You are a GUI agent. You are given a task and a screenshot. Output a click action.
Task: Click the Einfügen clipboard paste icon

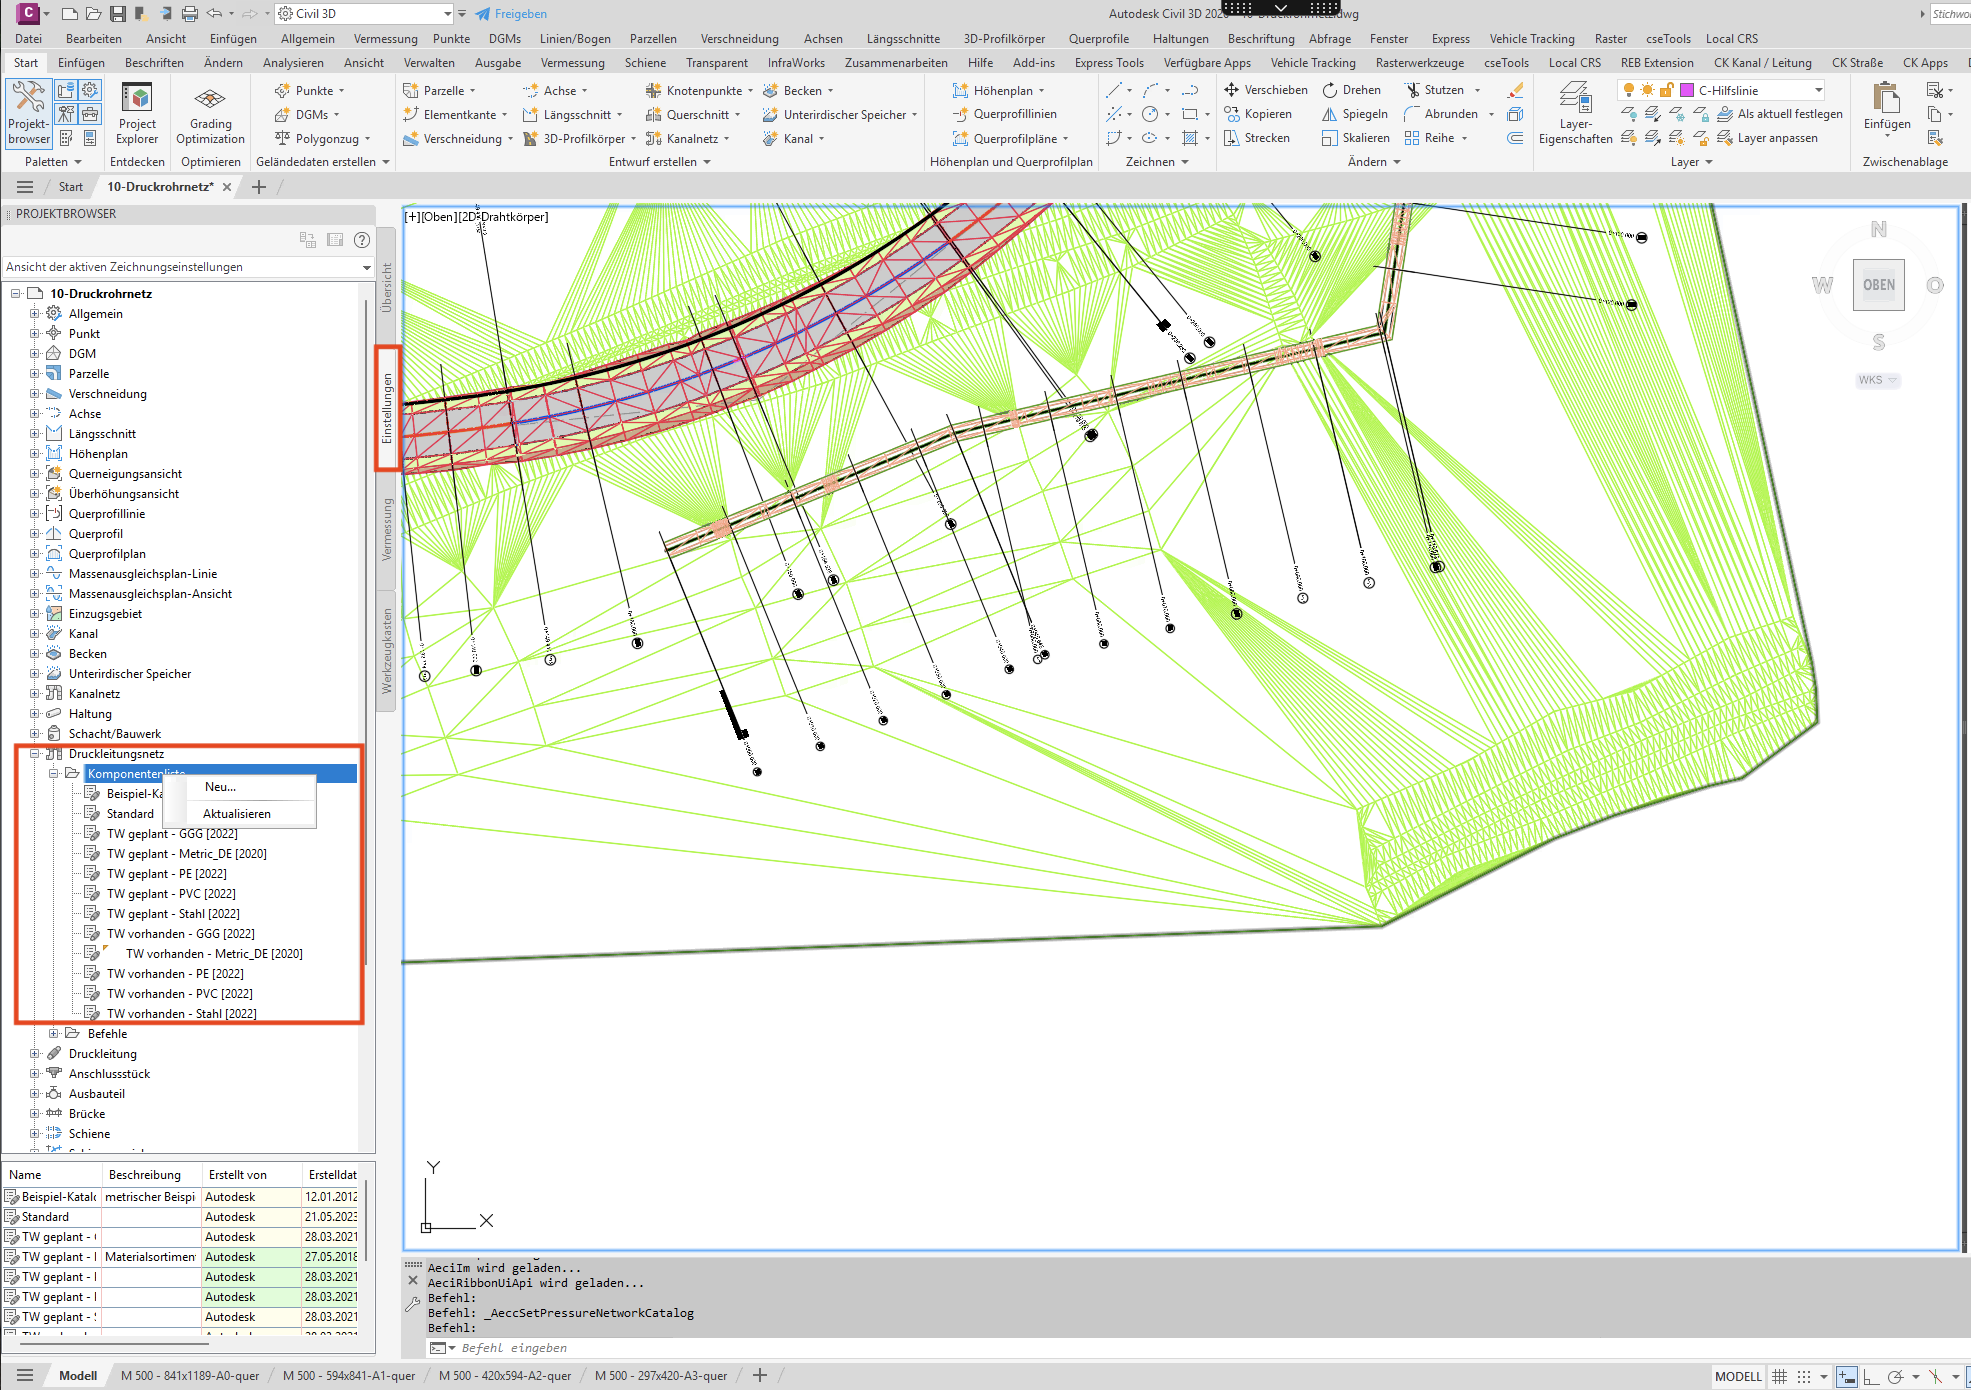(x=1887, y=100)
